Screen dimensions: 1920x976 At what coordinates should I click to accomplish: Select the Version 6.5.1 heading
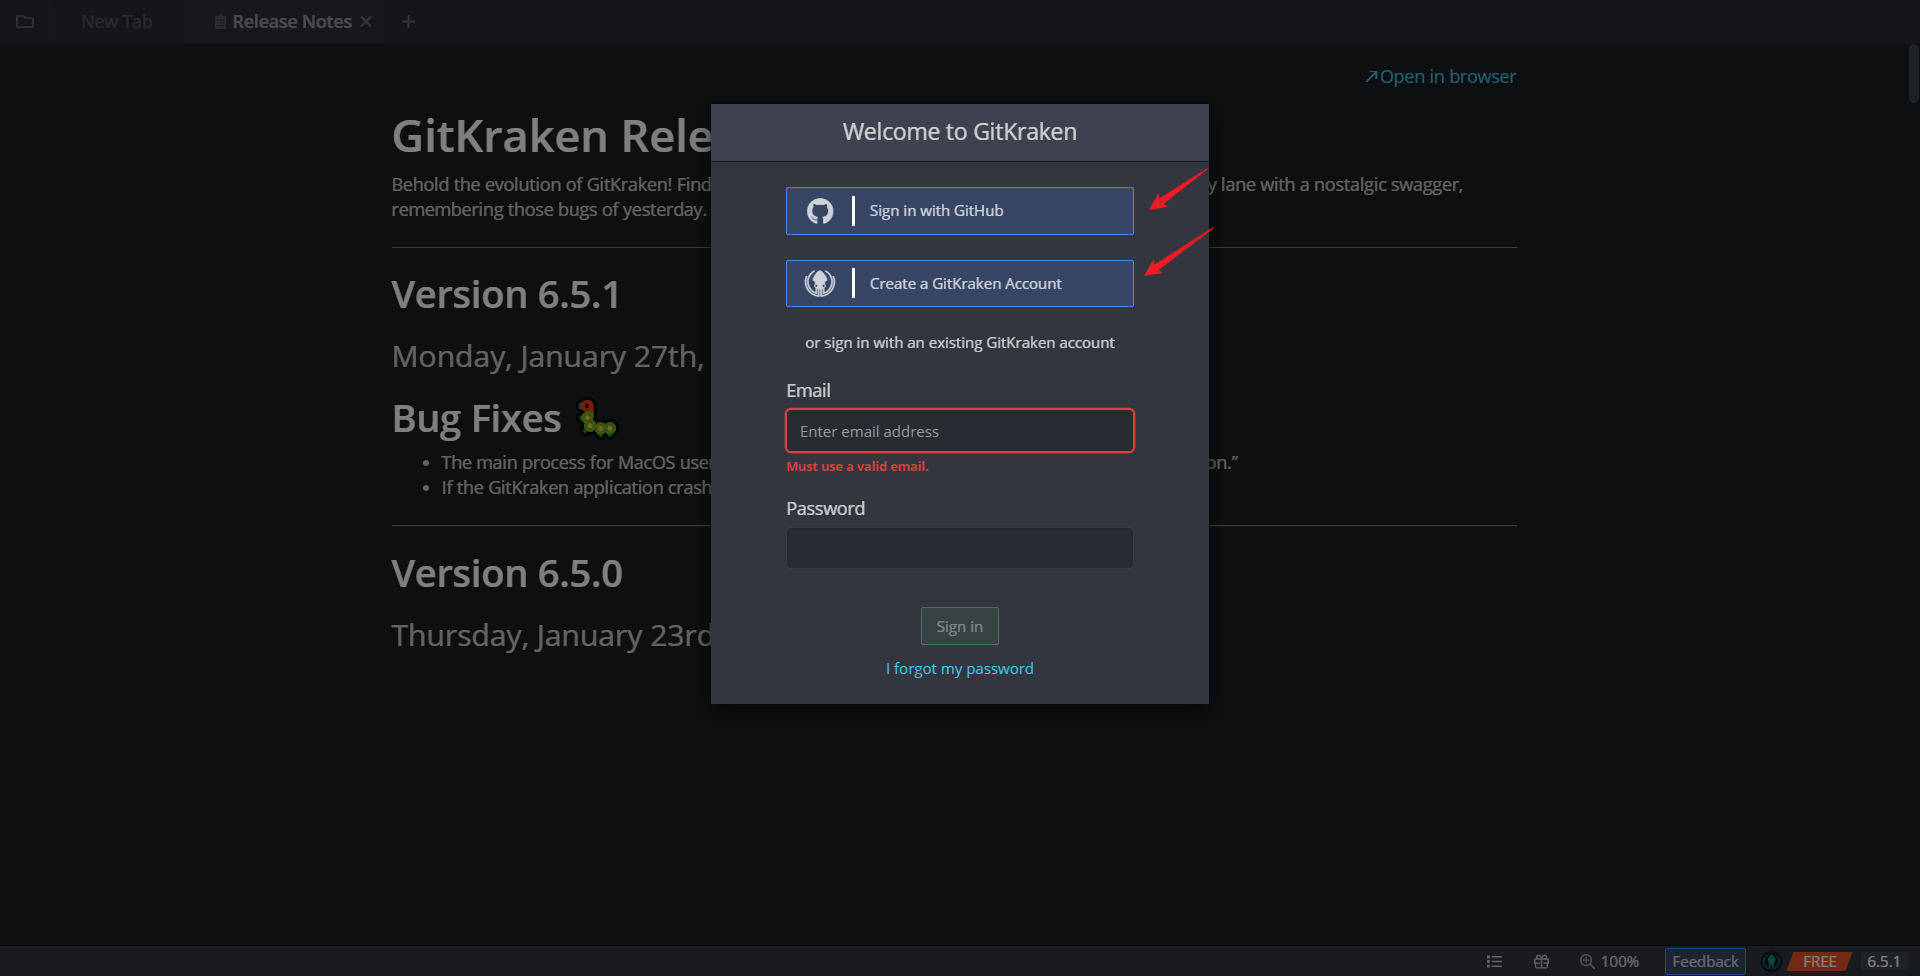click(506, 295)
